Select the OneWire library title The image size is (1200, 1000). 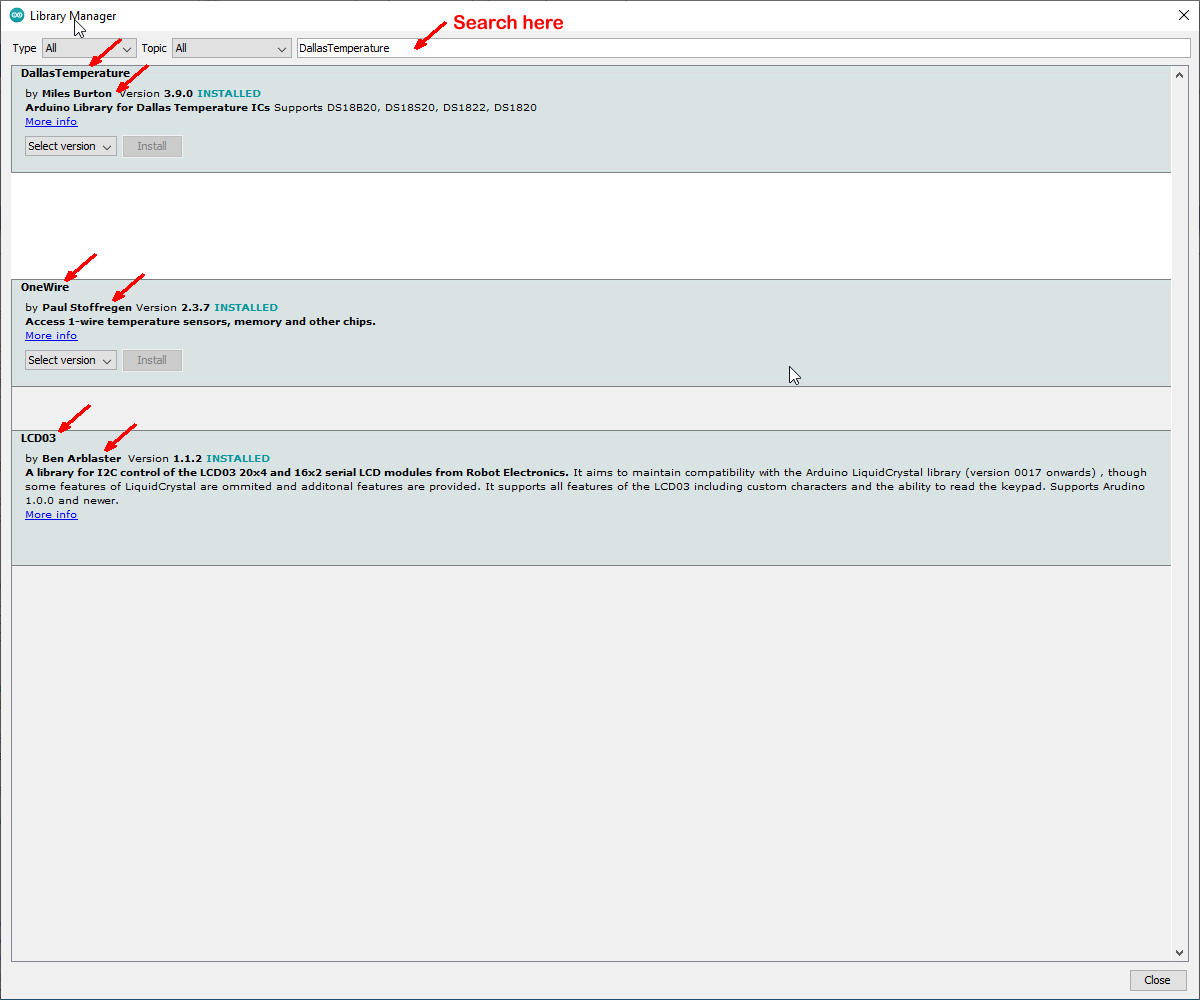(45, 287)
